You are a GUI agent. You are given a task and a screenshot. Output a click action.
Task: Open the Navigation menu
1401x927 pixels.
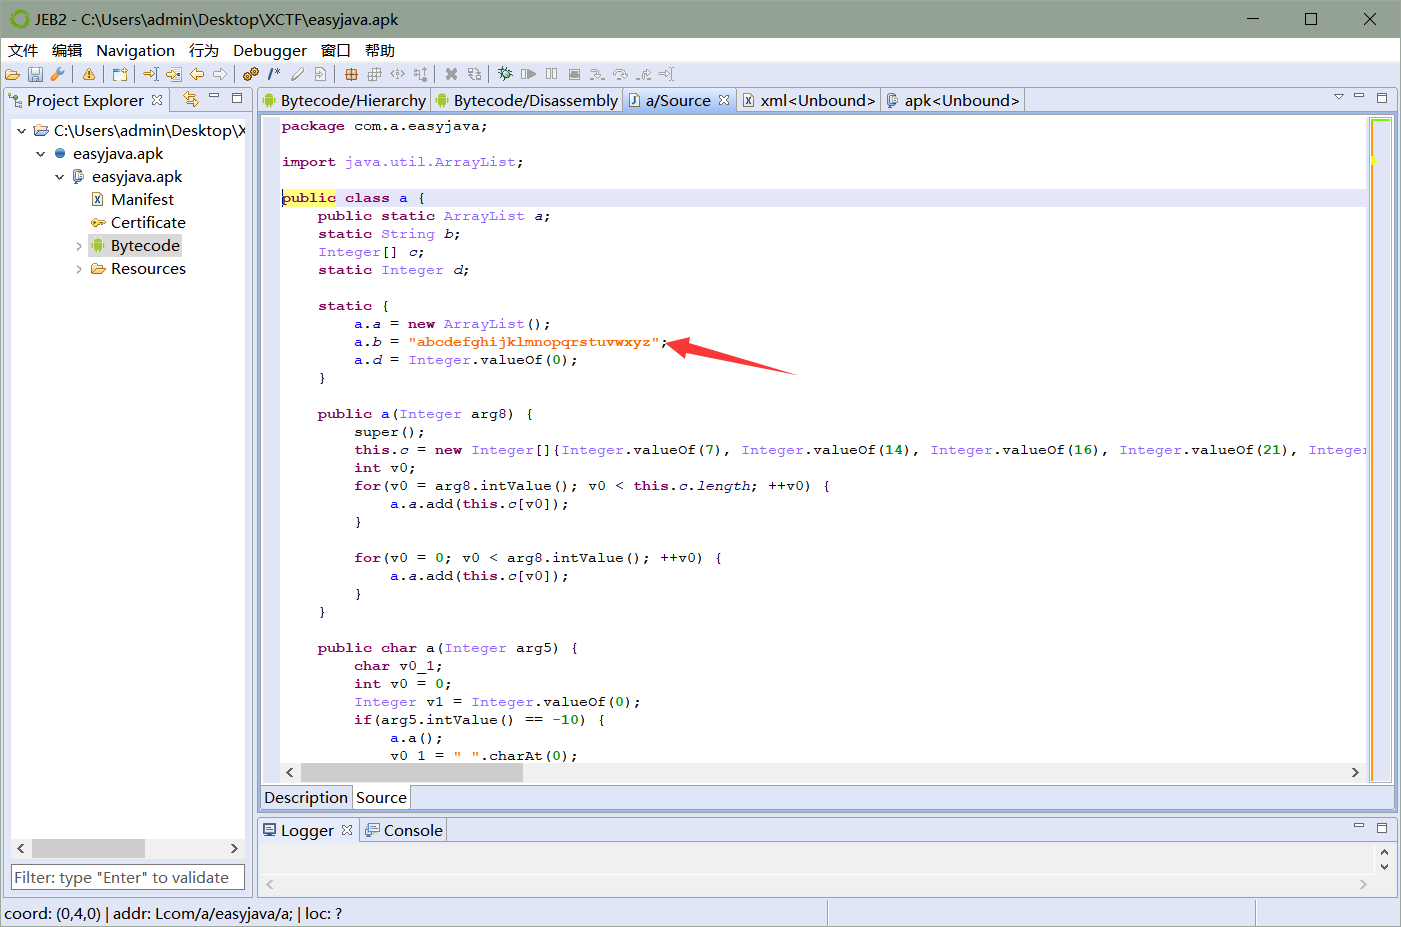135,50
